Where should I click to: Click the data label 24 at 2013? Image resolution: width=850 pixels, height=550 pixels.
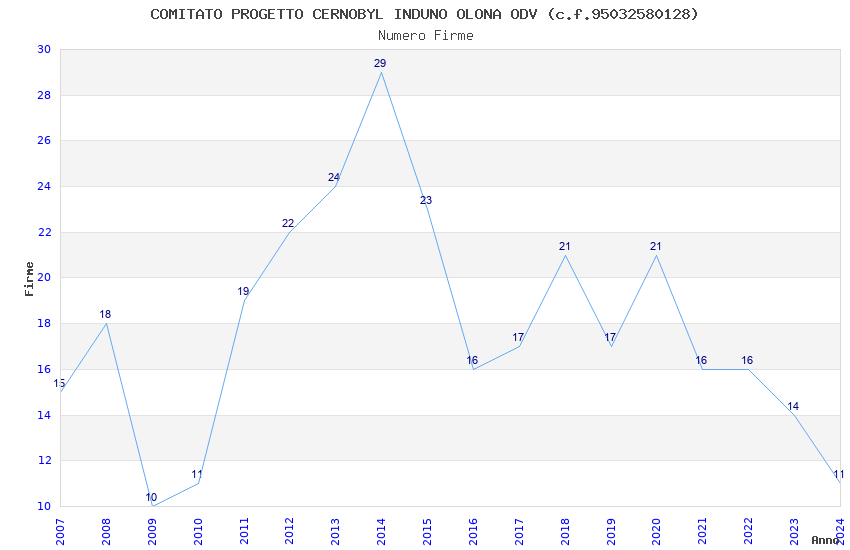point(334,177)
